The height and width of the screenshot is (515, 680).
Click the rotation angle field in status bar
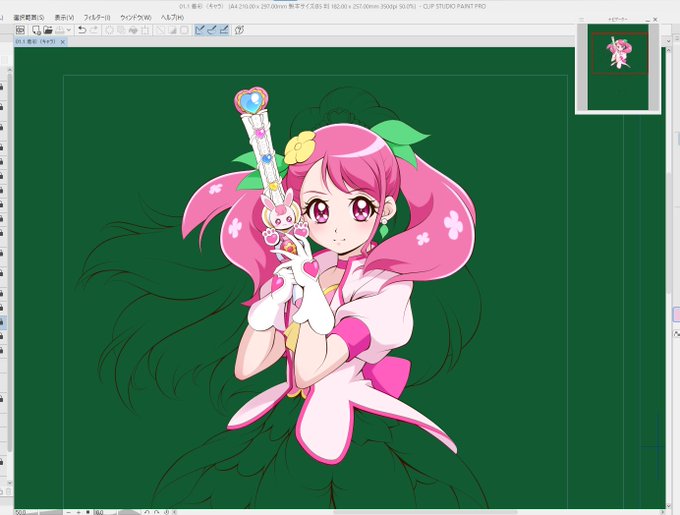[x=99, y=512]
